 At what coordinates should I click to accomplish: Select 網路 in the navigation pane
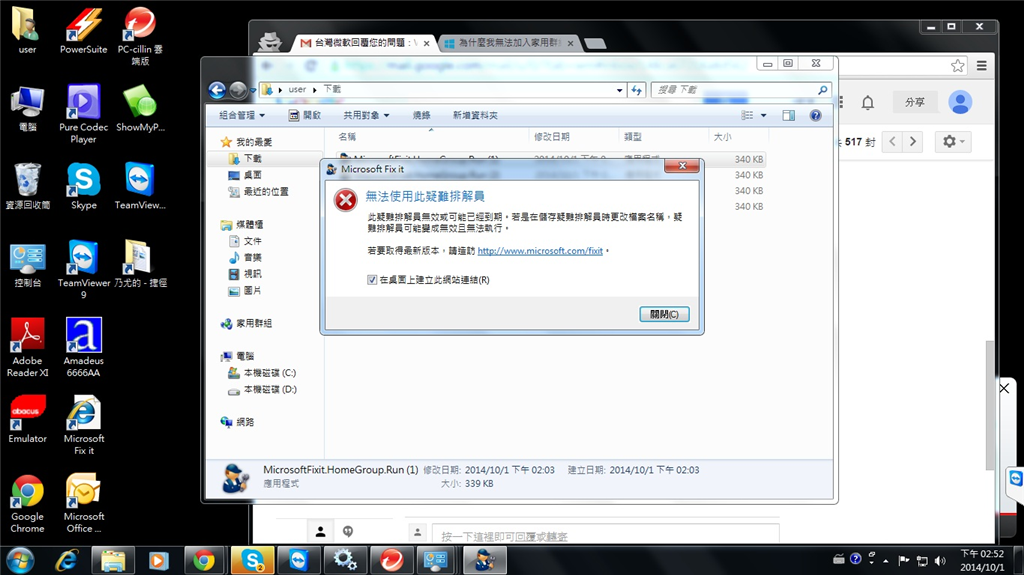click(x=238, y=422)
